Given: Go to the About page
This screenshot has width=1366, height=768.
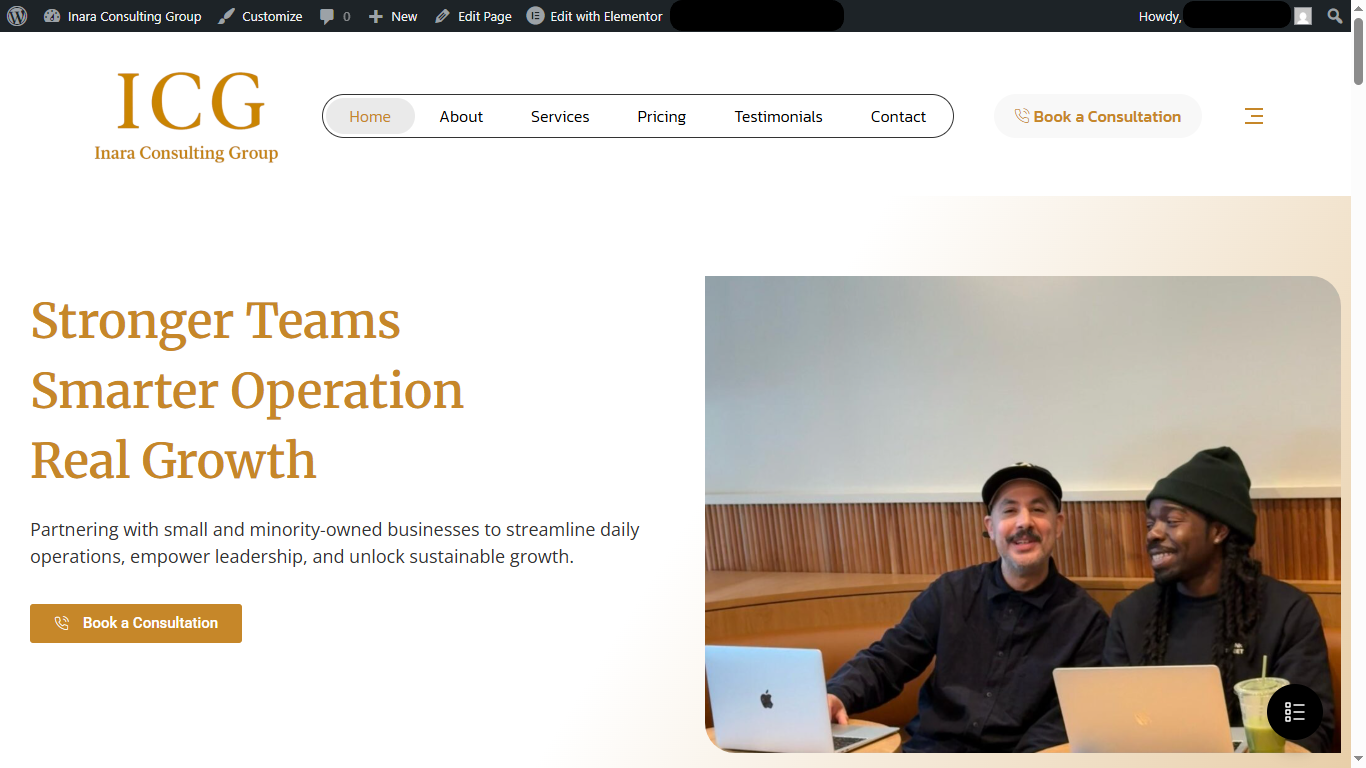Looking at the screenshot, I should click(x=461, y=116).
